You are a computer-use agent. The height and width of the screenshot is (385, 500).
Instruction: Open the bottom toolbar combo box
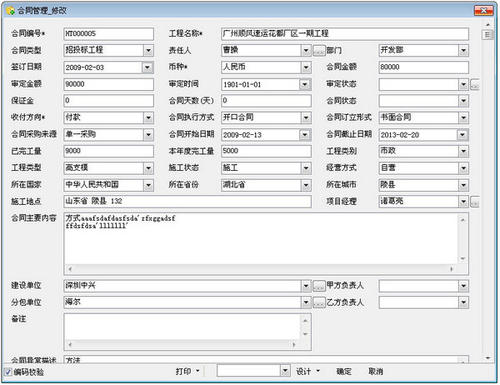click(x=285, y=371)
